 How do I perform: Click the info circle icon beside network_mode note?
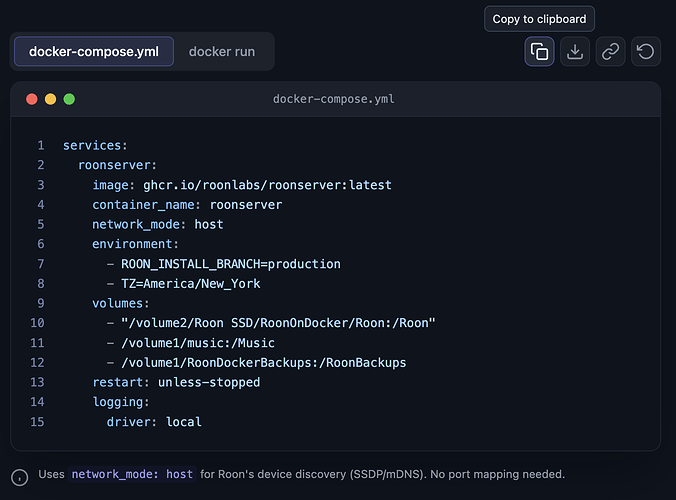[x=20, y=478]
